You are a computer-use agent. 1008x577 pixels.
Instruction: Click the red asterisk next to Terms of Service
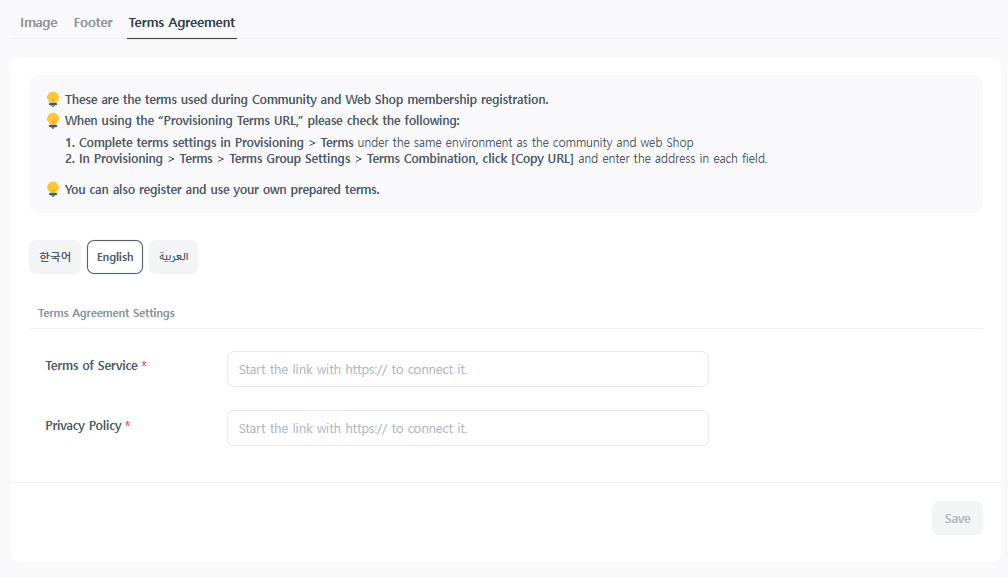(x=144, y=364)
